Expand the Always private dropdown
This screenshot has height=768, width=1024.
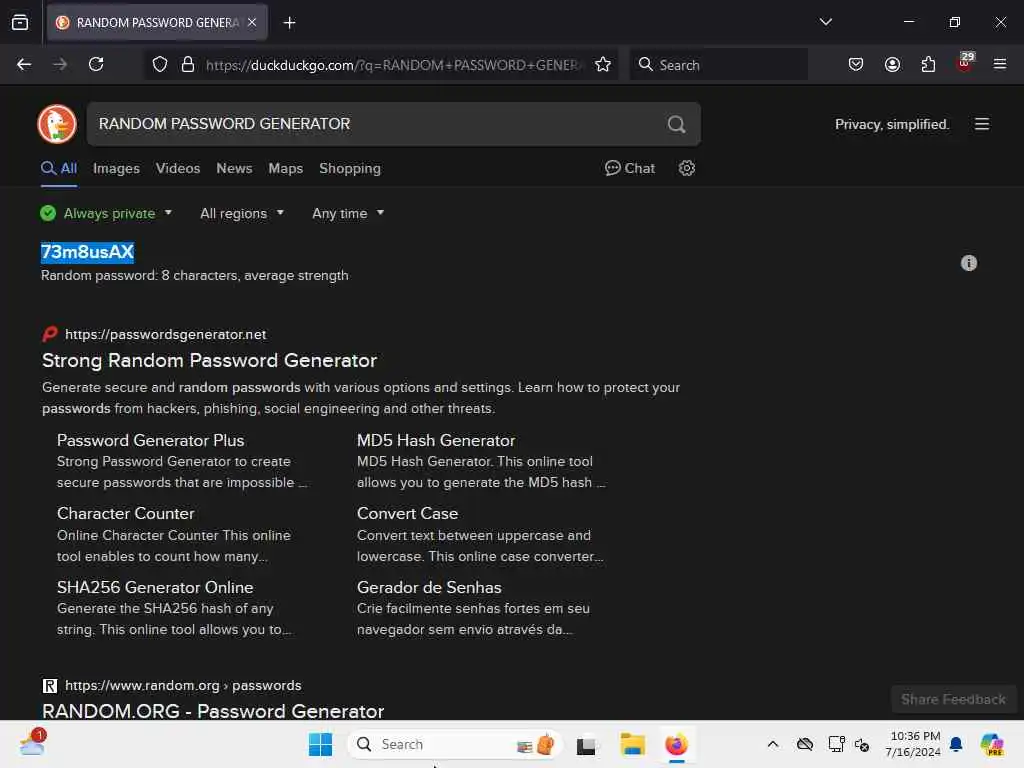point(106,214)
